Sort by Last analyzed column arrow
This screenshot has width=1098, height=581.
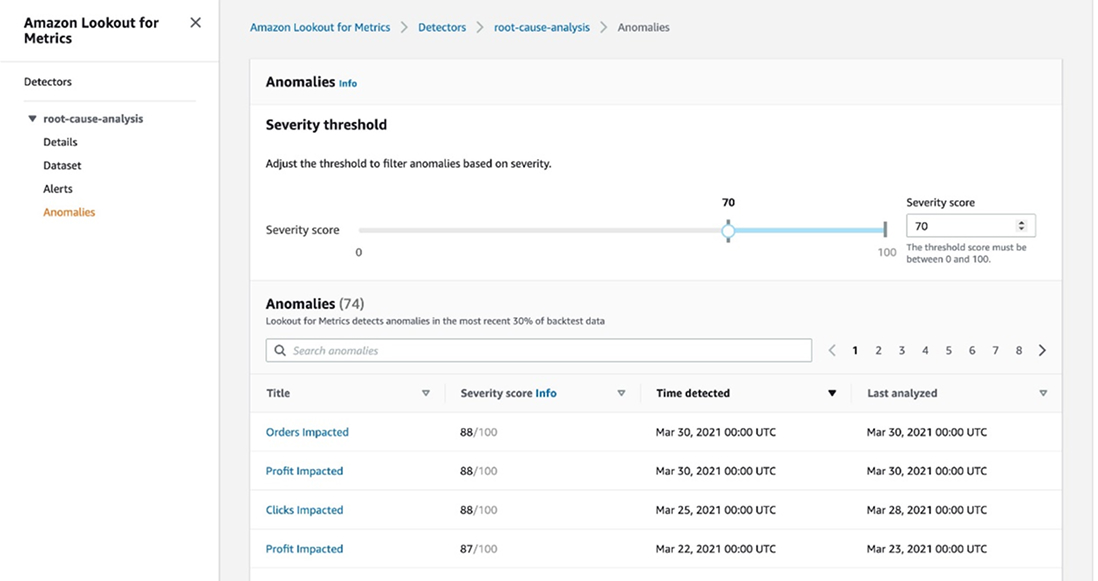(1043, 393)
